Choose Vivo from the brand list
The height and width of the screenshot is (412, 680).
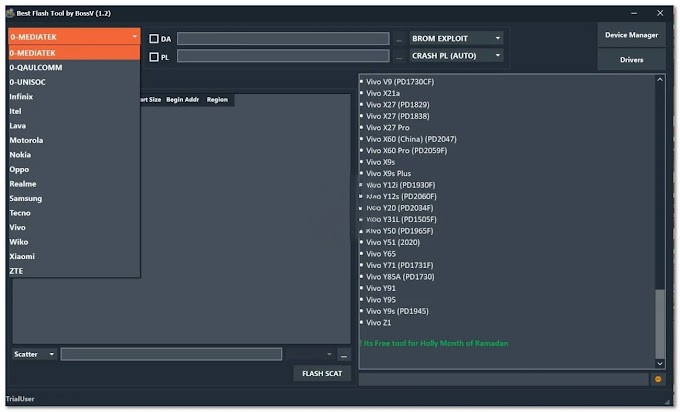(x=74, y=227)
